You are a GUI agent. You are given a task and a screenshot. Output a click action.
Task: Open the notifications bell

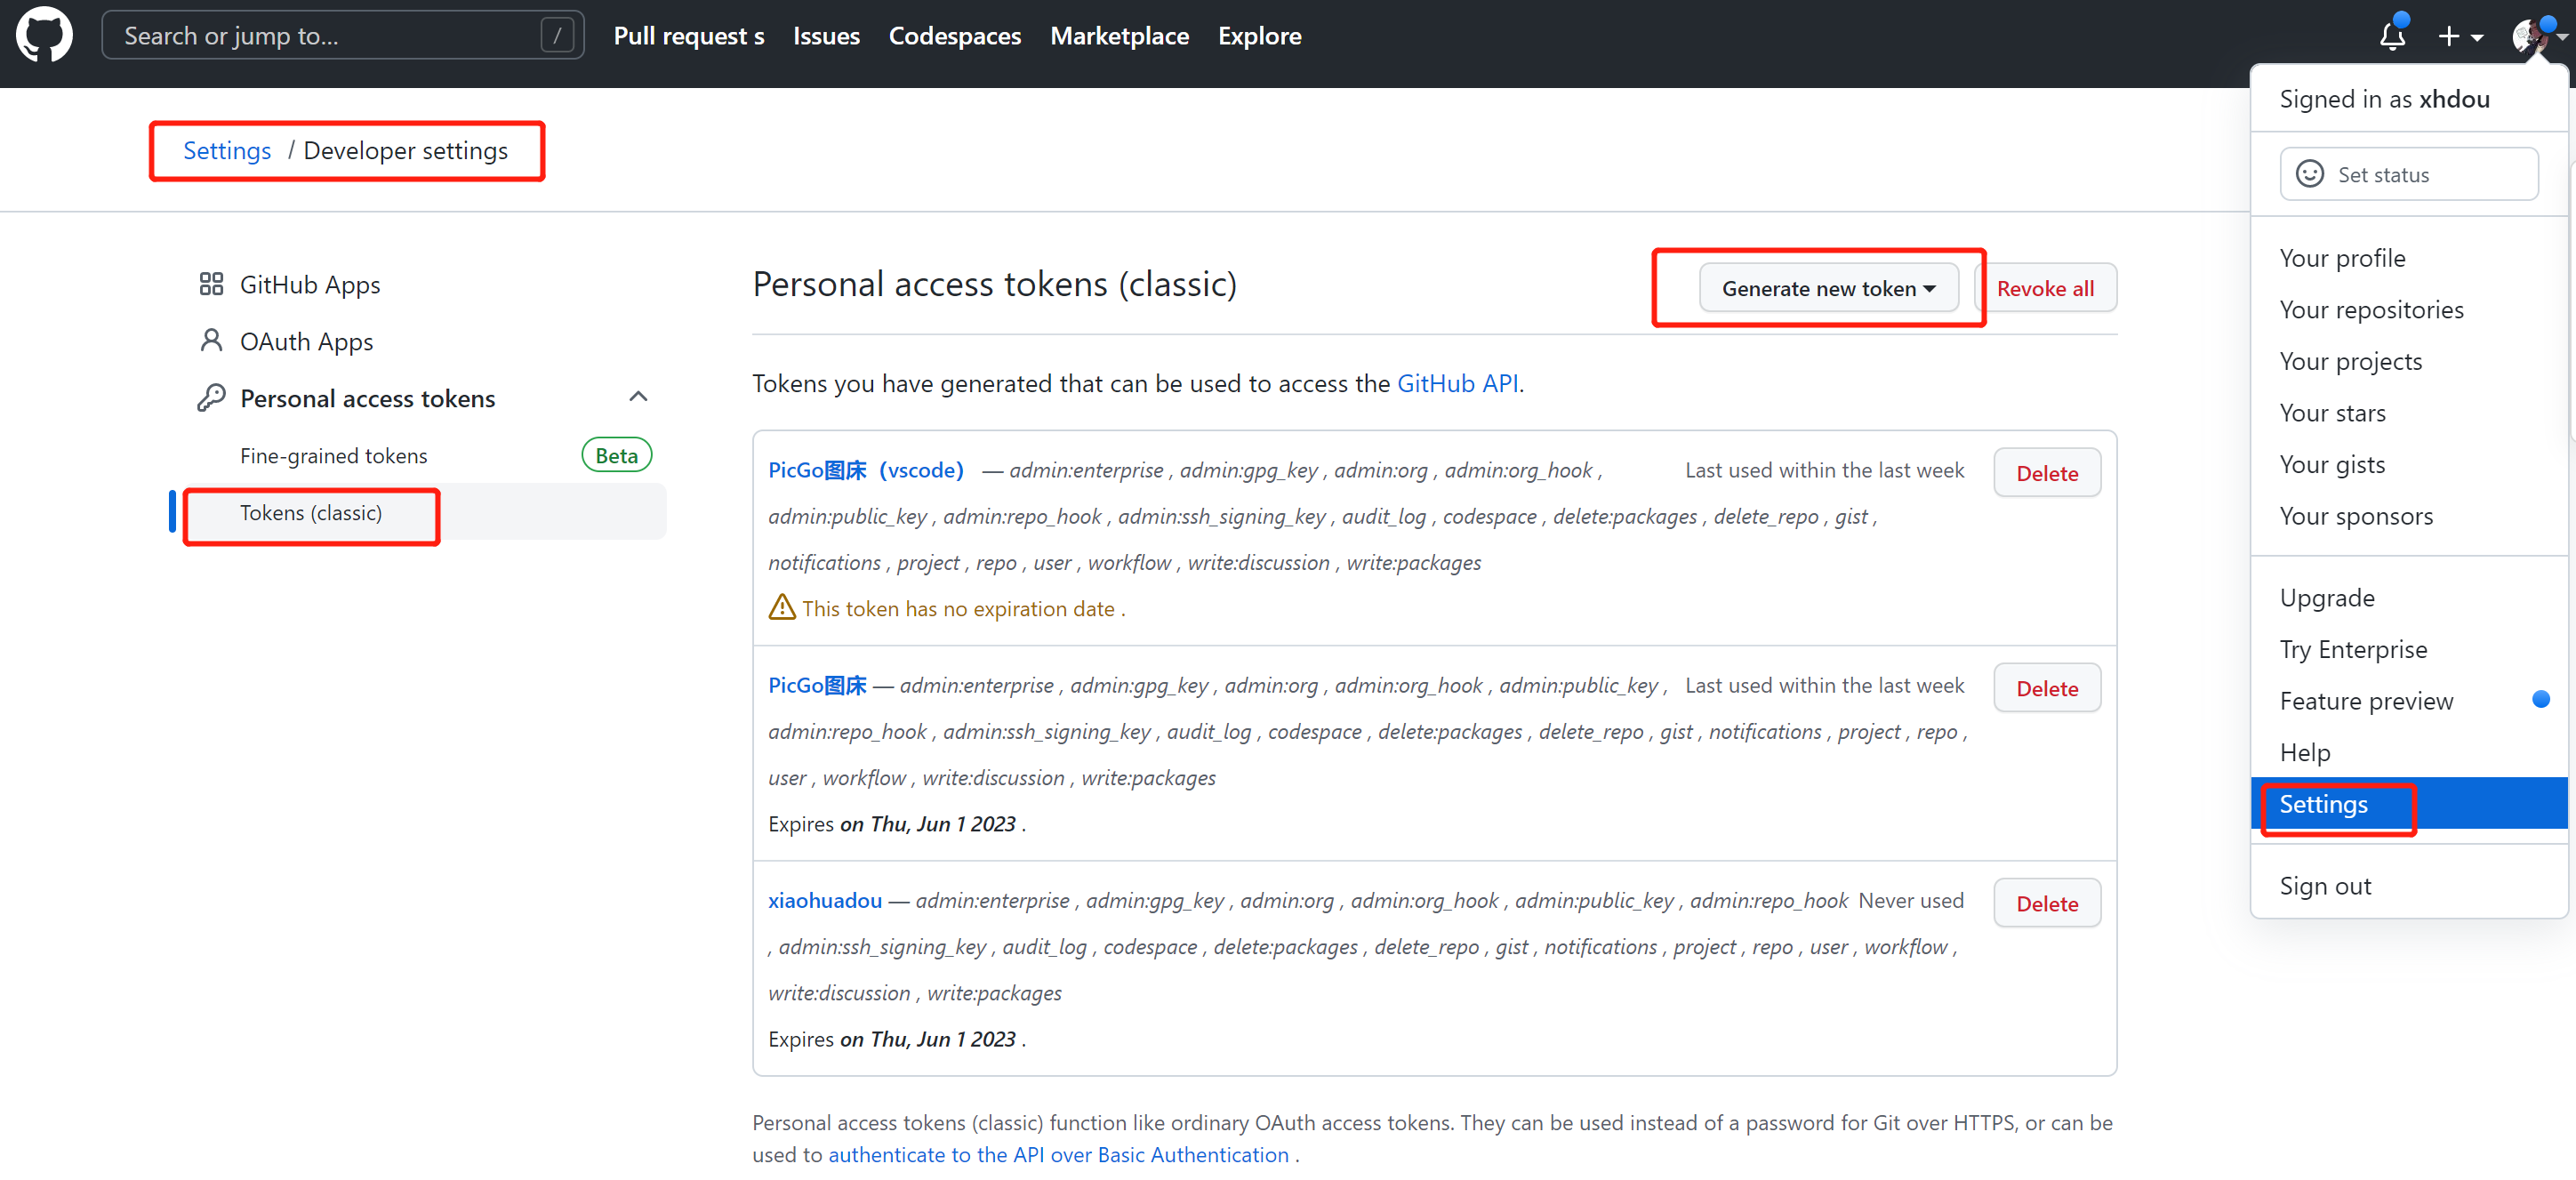[2391, 36]
